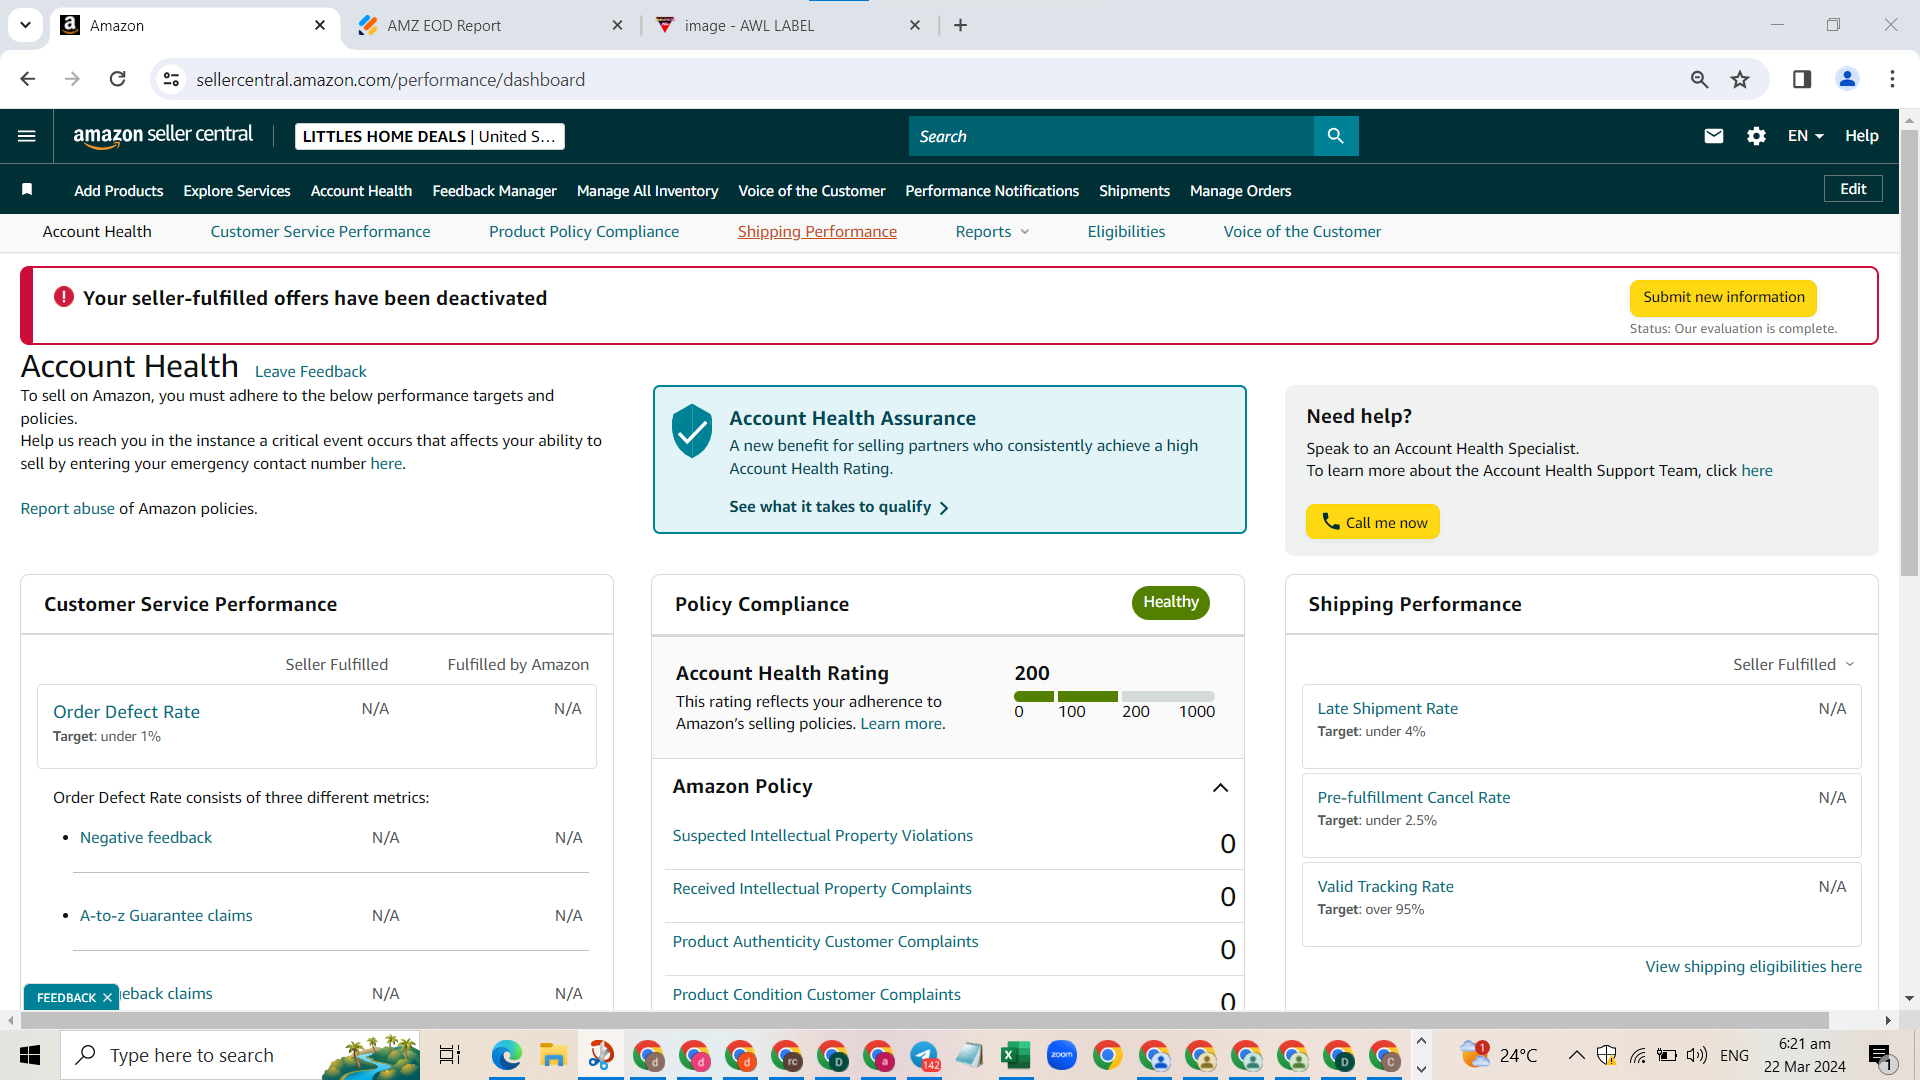Bookmark this page with the star icon
Image resolution: width=1920 pixels, height=1080 pixels.
click(1740, 79)
